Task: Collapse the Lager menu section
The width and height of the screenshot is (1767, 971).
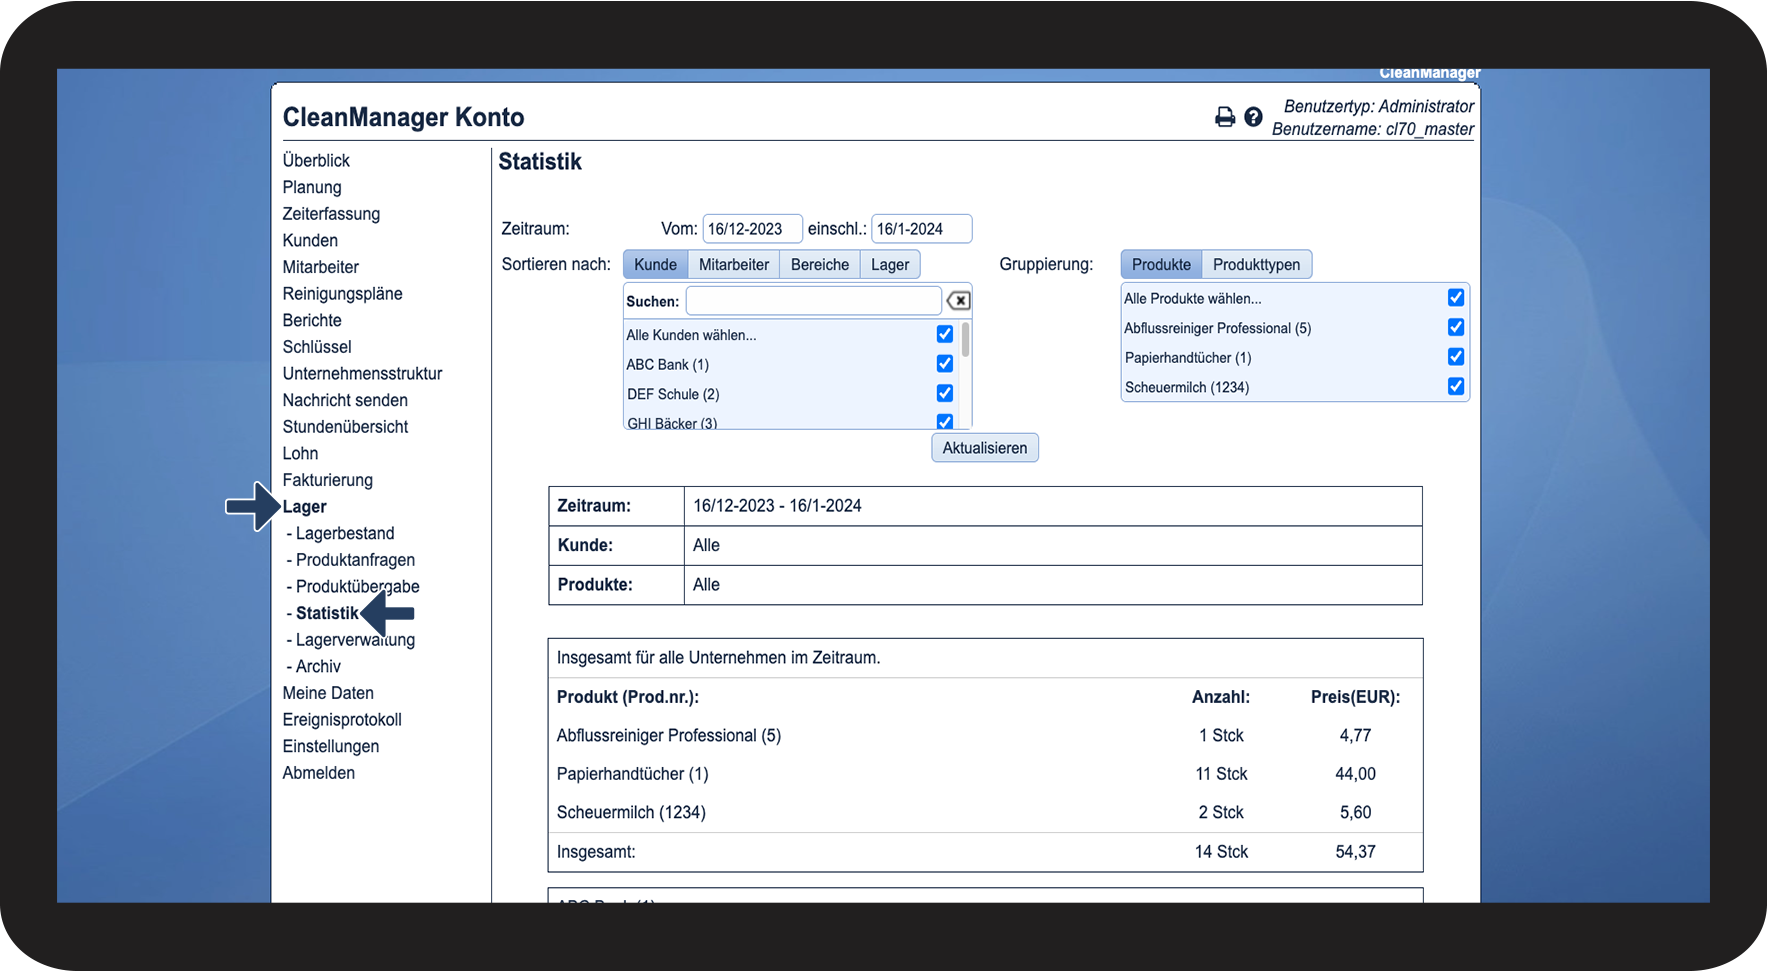Action: point(304,507)
